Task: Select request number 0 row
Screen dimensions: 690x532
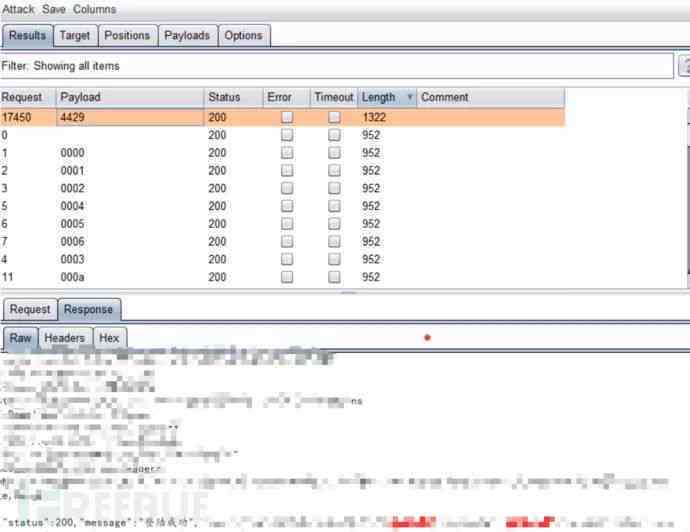Action: 283,135
